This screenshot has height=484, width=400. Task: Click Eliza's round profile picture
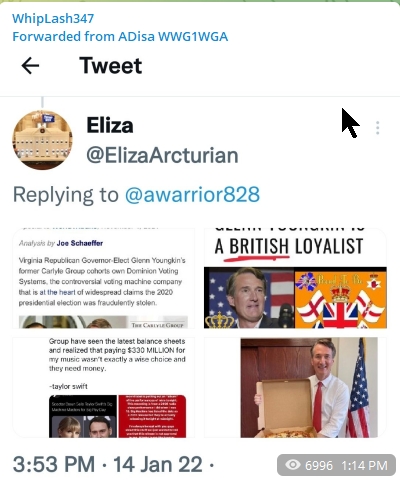[42, 140]
